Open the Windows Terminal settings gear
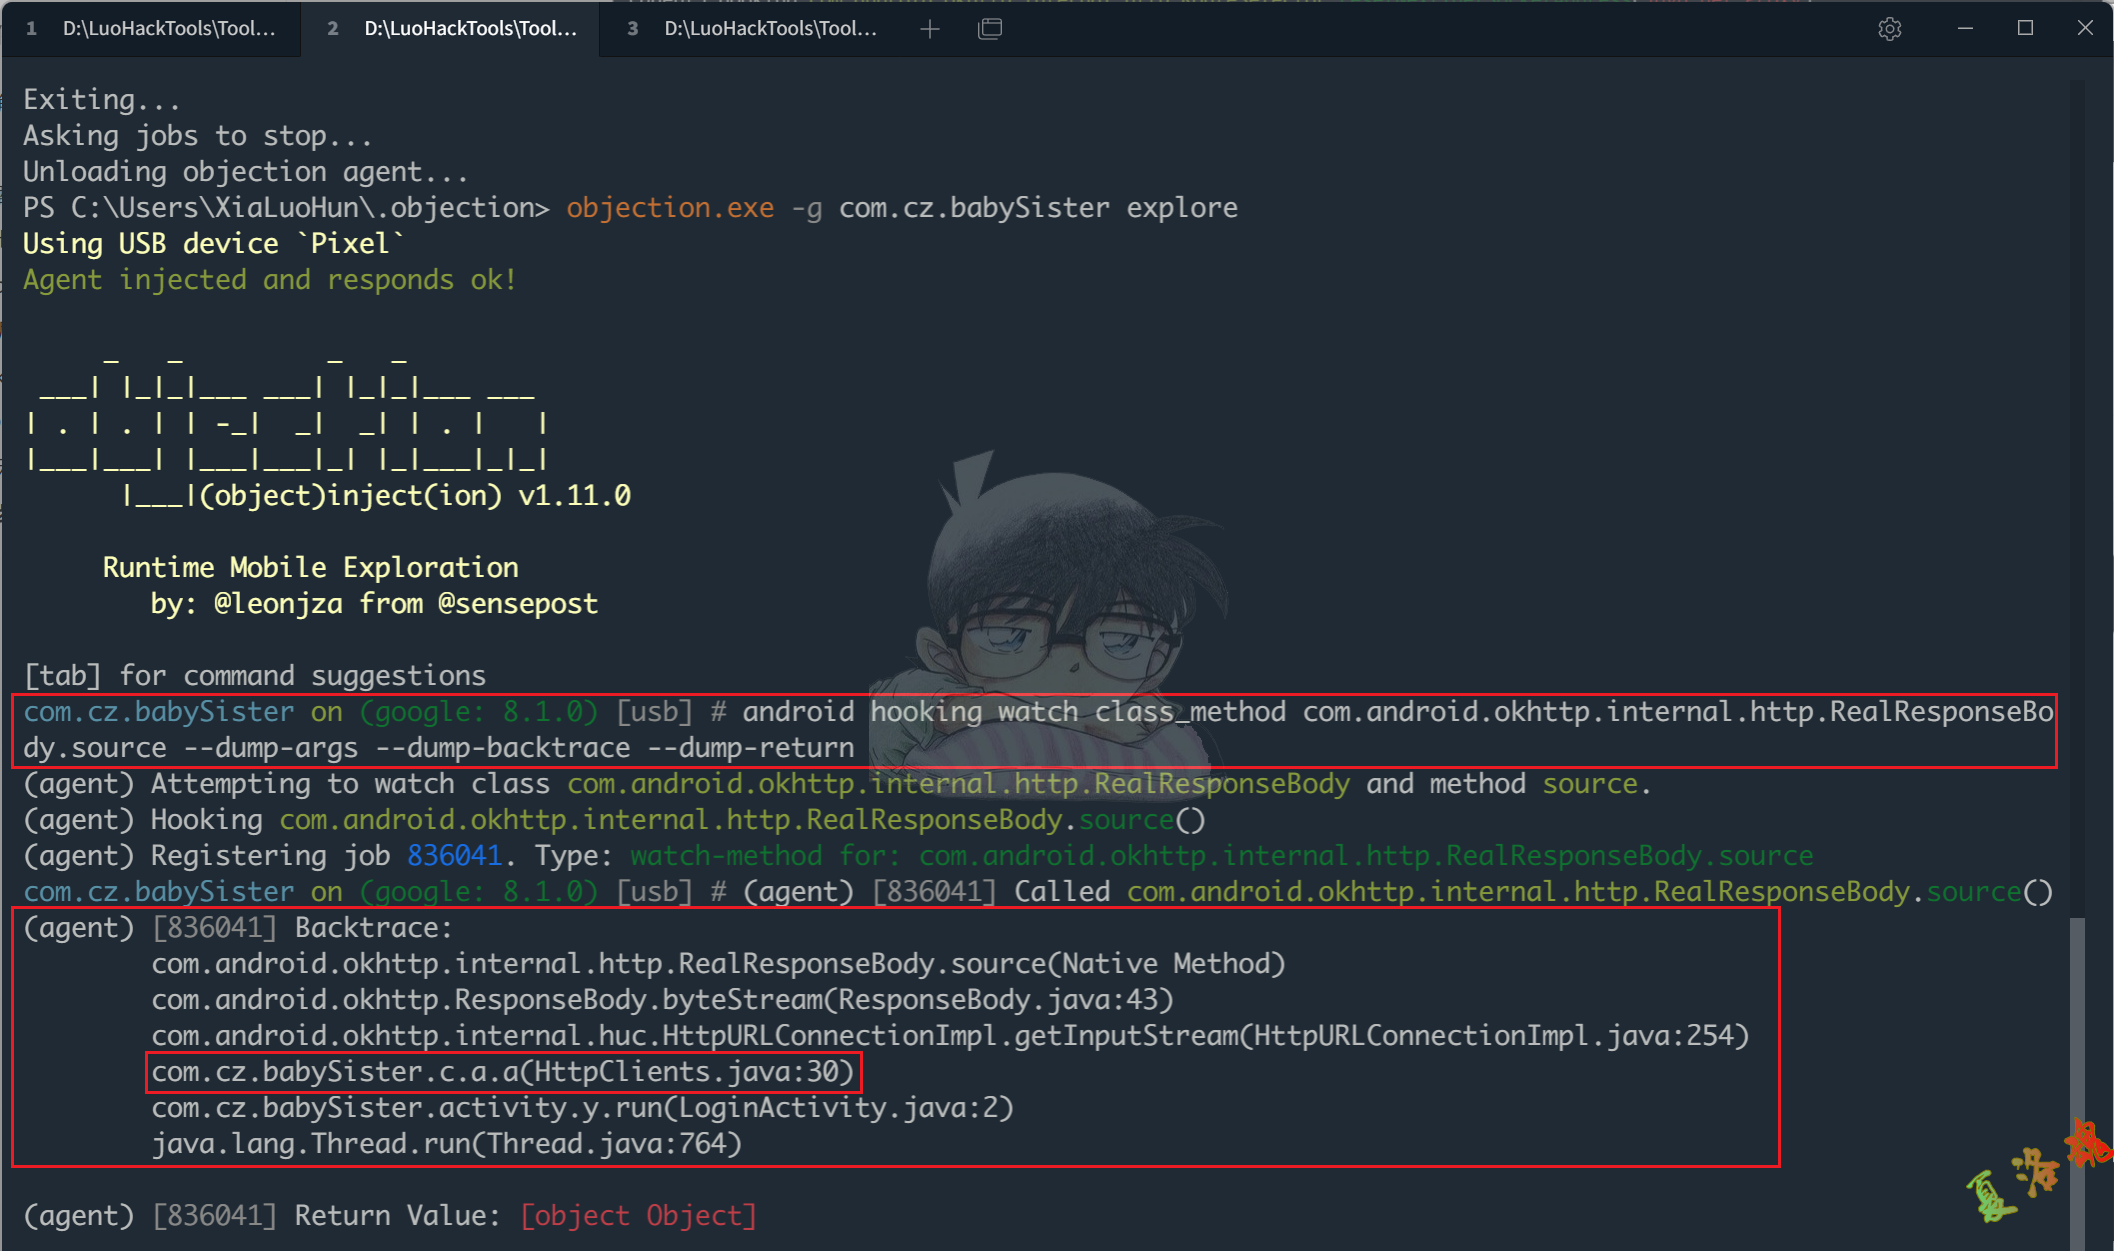Image resolution: width=2114 pixels, height=1251 pixels. [x=1889, y=28]
